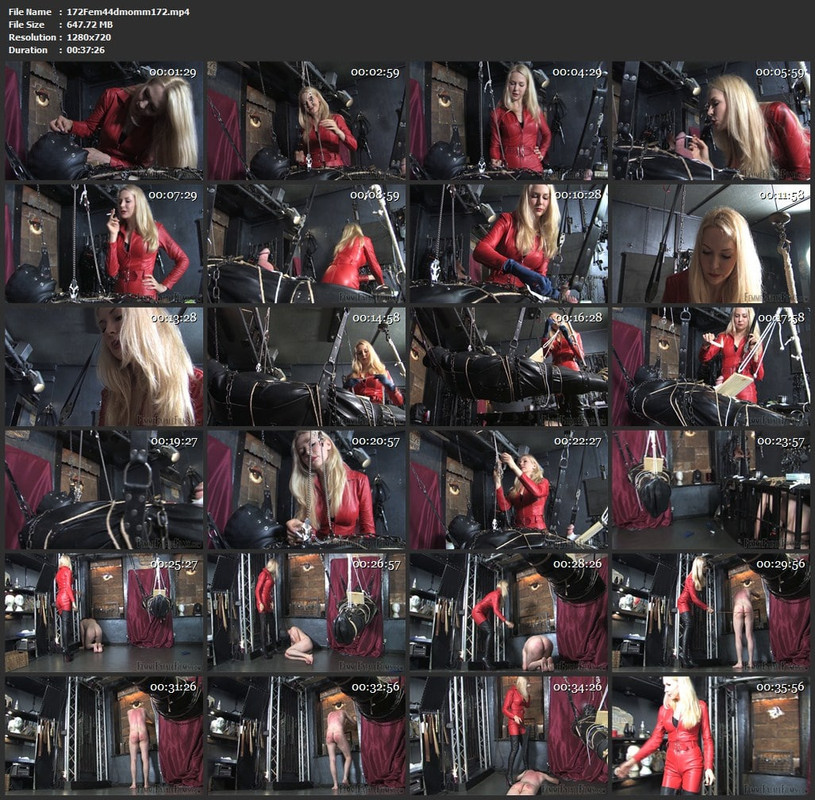This screenshot has width=815, height=800.
Task: Select the thumbnail marked 00:34:26
Action: (508, 736)
